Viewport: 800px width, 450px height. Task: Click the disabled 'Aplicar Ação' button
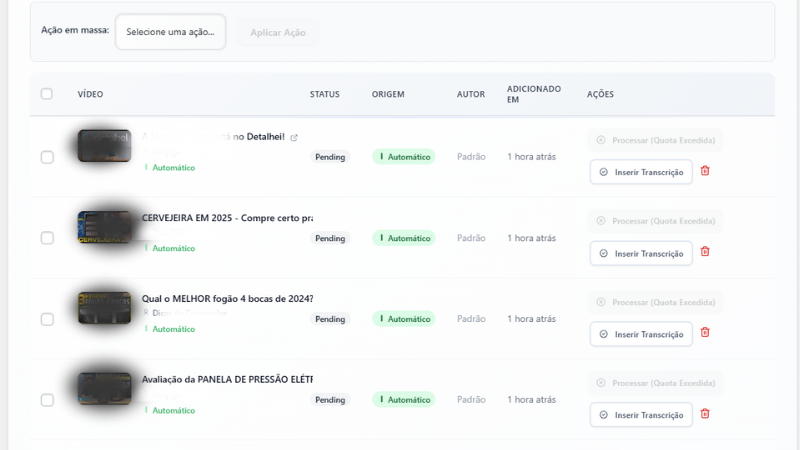click(x=278, y=33)
